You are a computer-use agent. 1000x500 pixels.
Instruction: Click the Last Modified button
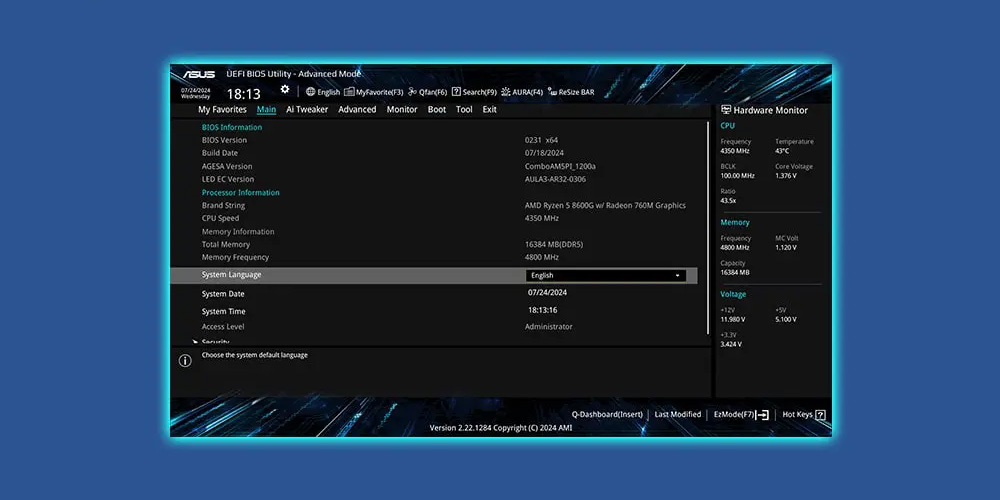click(x=677, y=414)
